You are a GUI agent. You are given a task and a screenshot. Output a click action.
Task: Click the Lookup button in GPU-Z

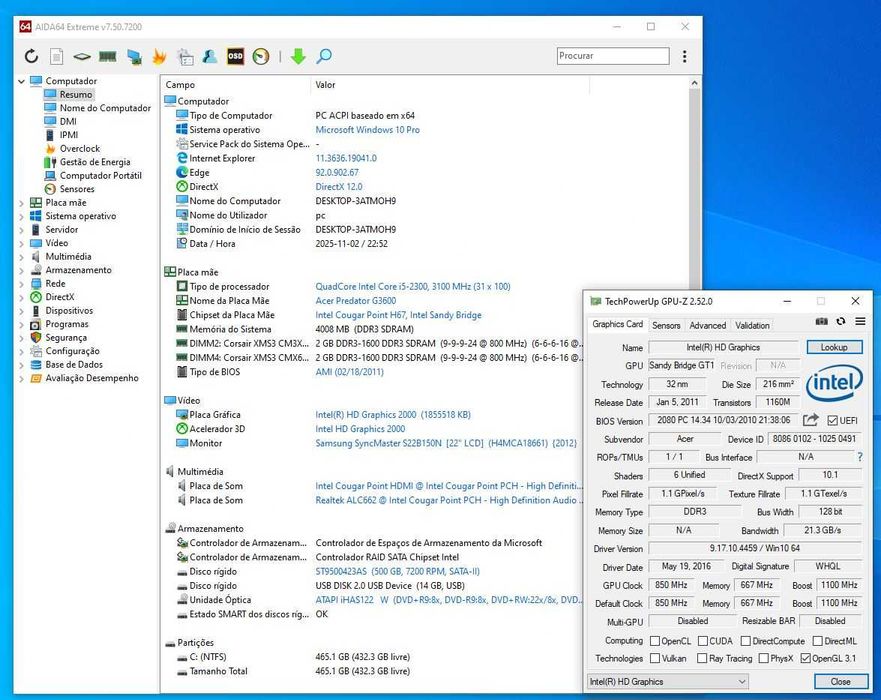pos(834,347)
